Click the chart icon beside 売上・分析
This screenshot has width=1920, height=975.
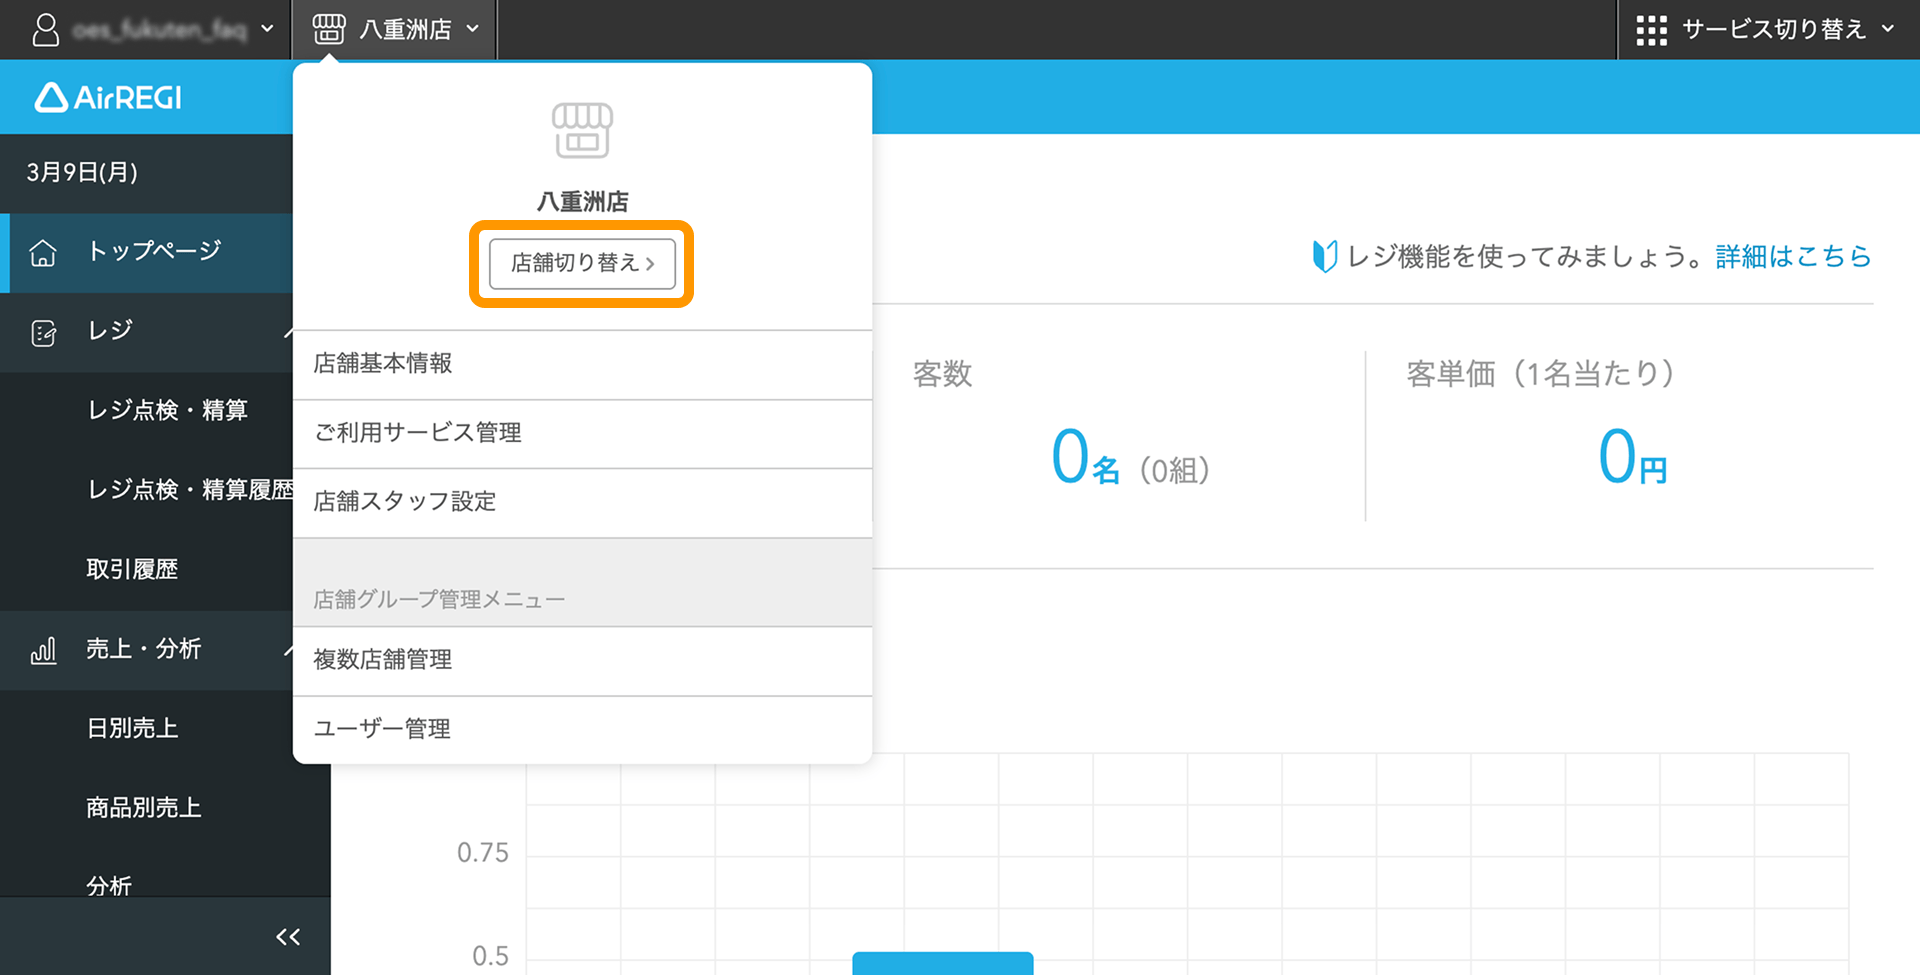point(43,651)
